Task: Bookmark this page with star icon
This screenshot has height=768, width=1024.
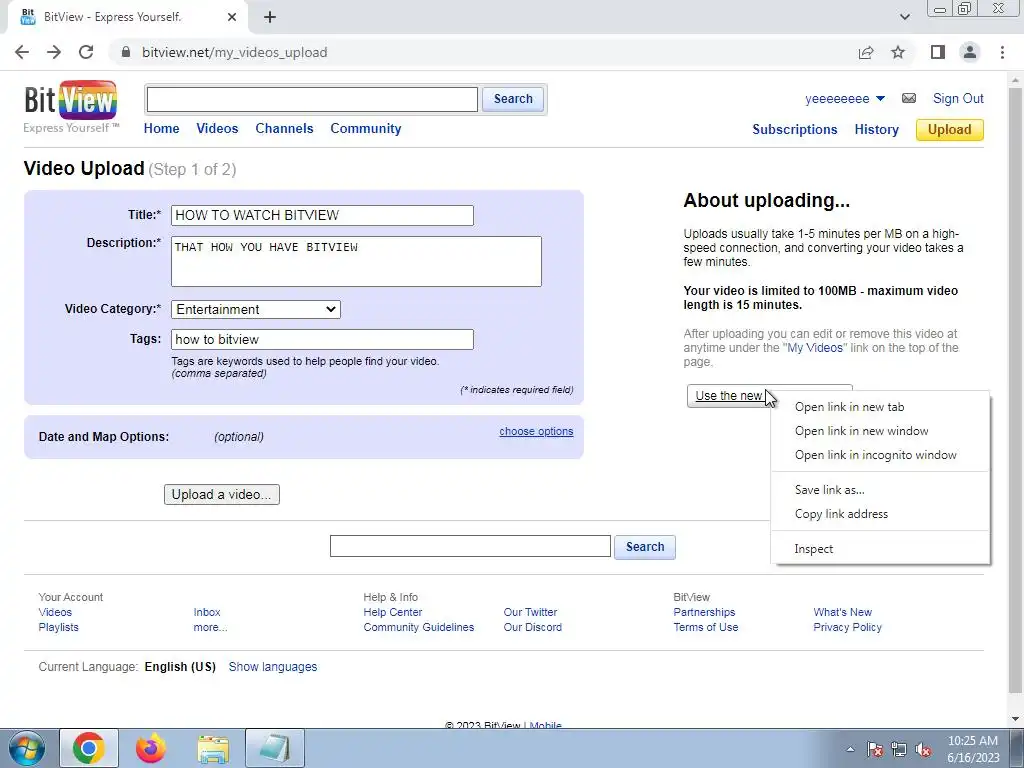Action: (x=898, y=52)
